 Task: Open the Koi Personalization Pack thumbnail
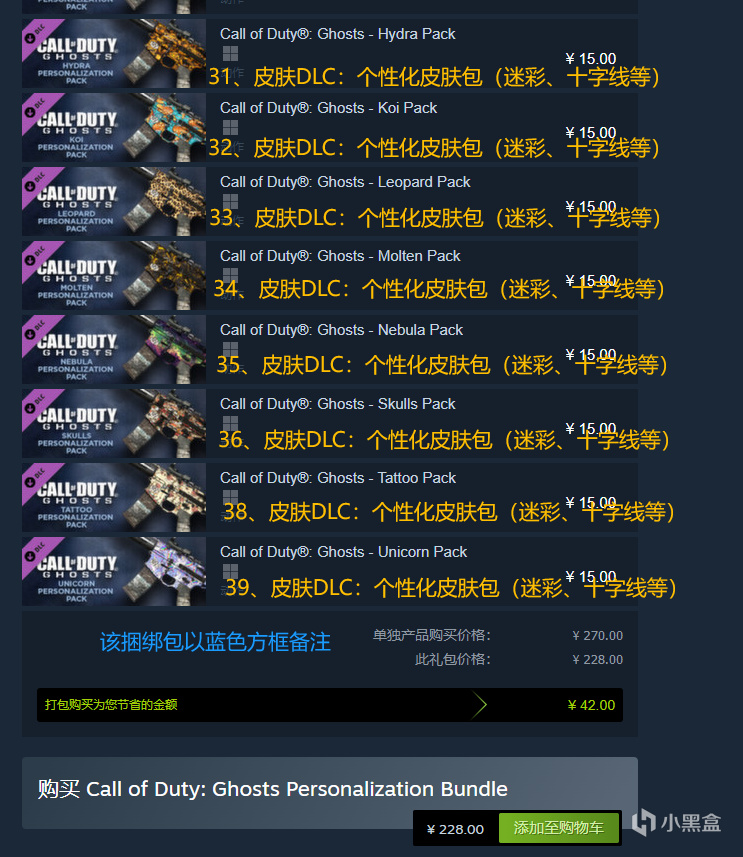pyautogui.click(x=114, y=127)
